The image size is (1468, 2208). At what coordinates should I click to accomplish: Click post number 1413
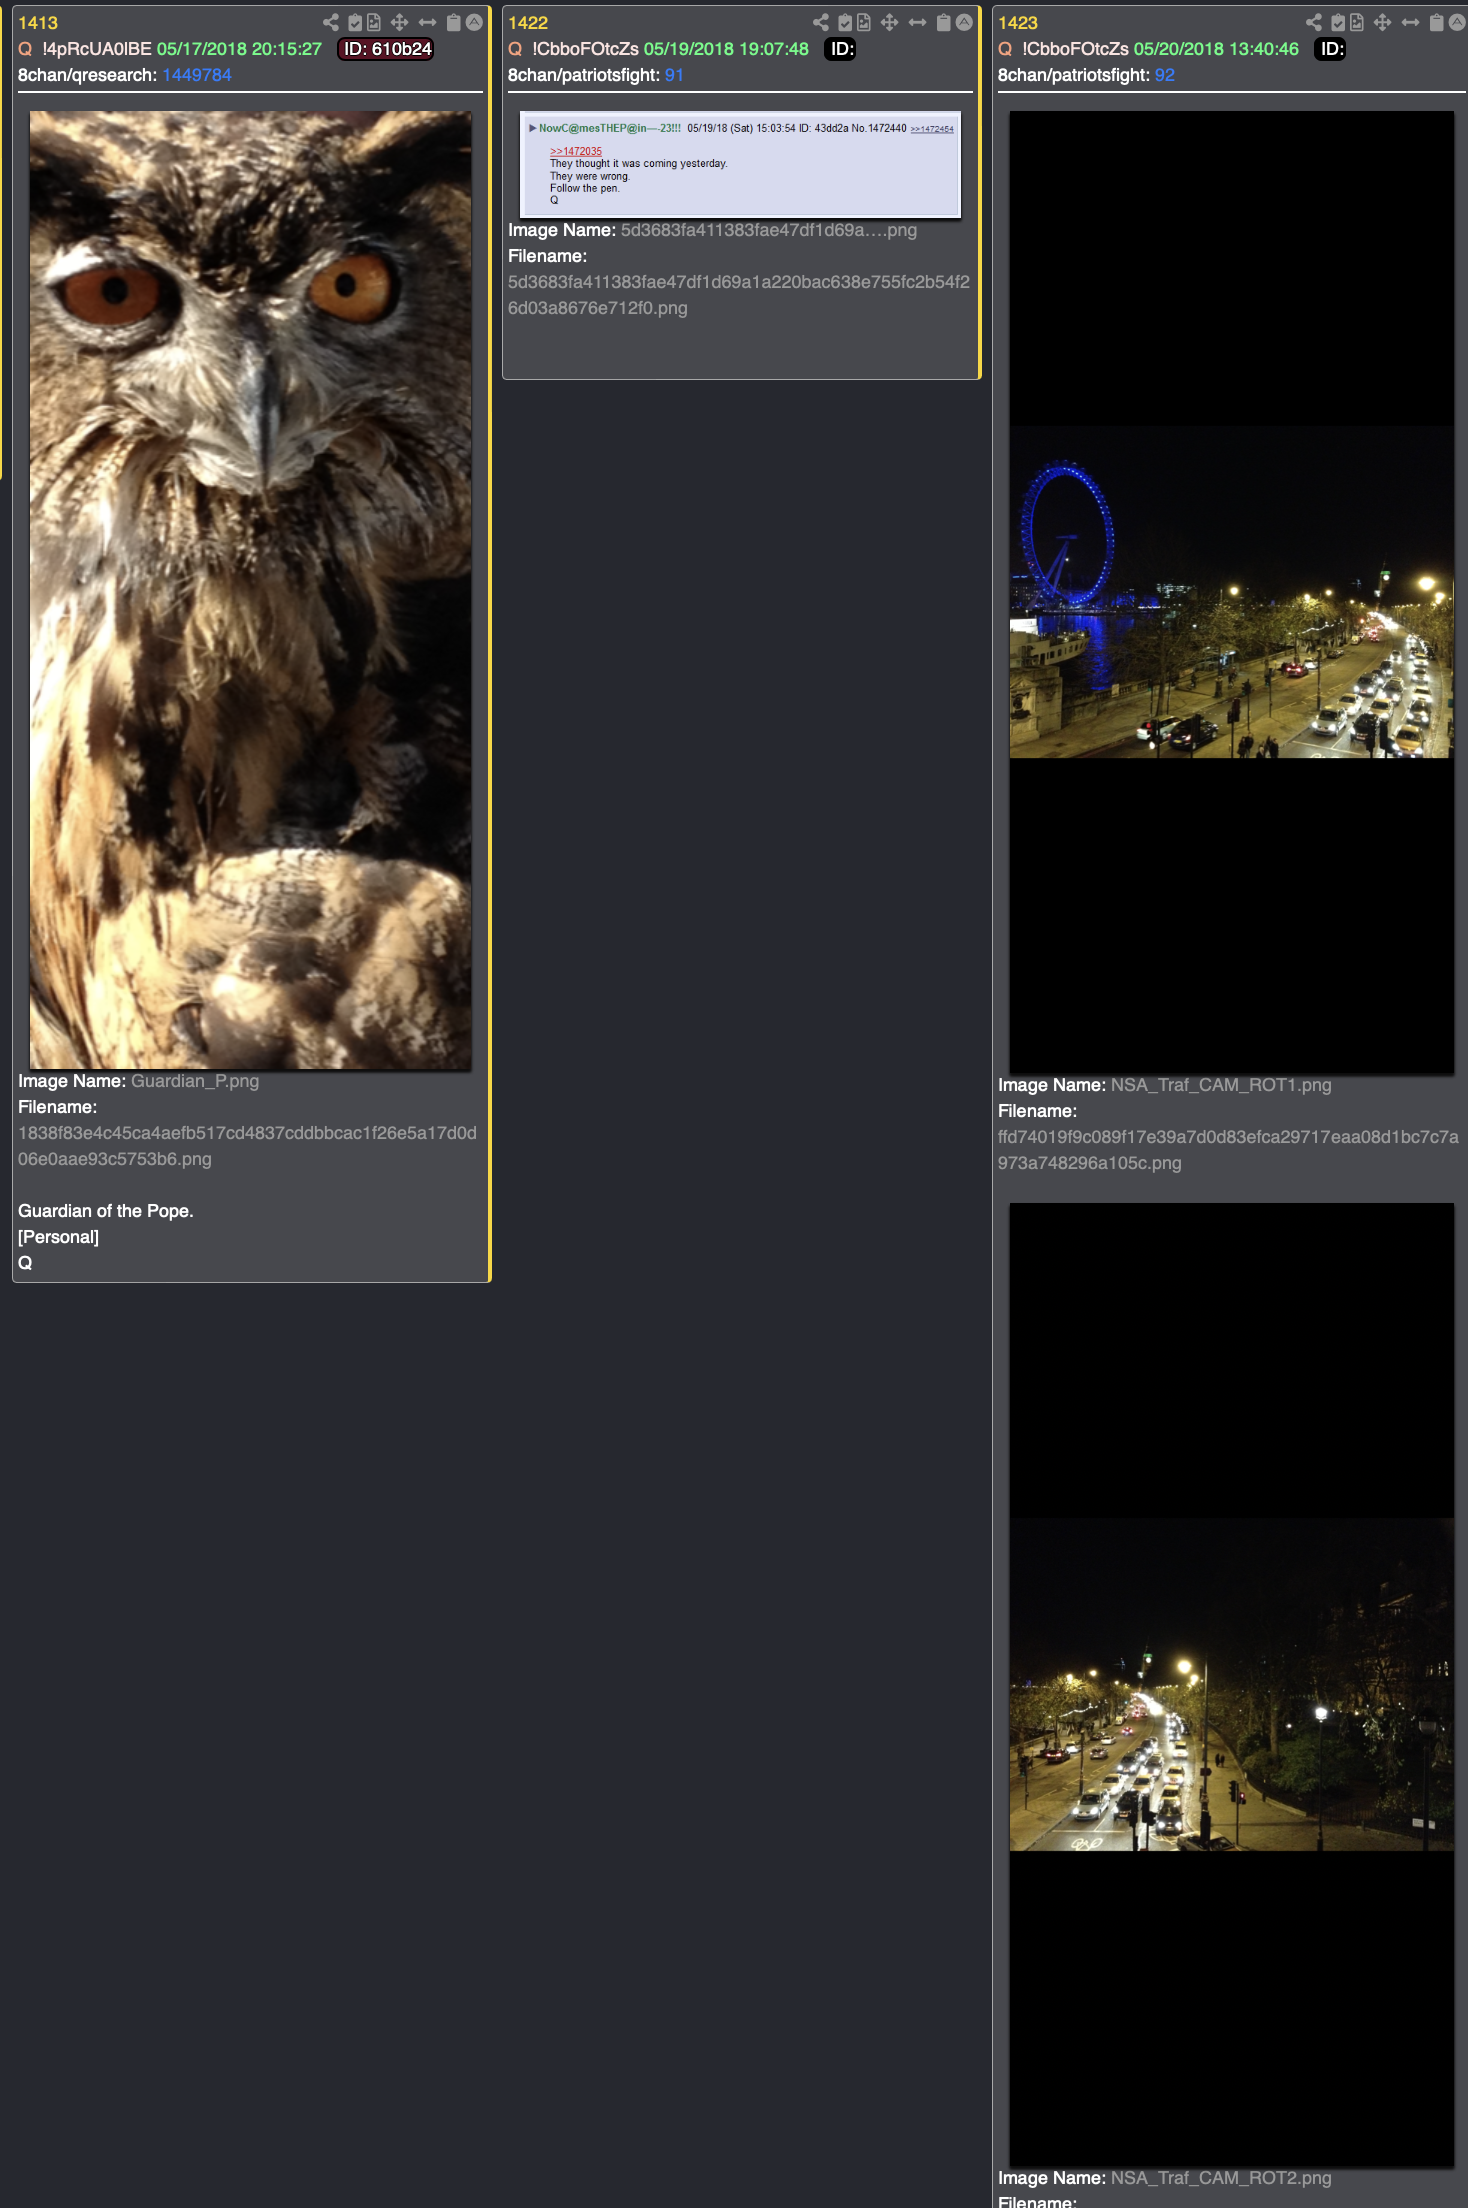[38, 23]
